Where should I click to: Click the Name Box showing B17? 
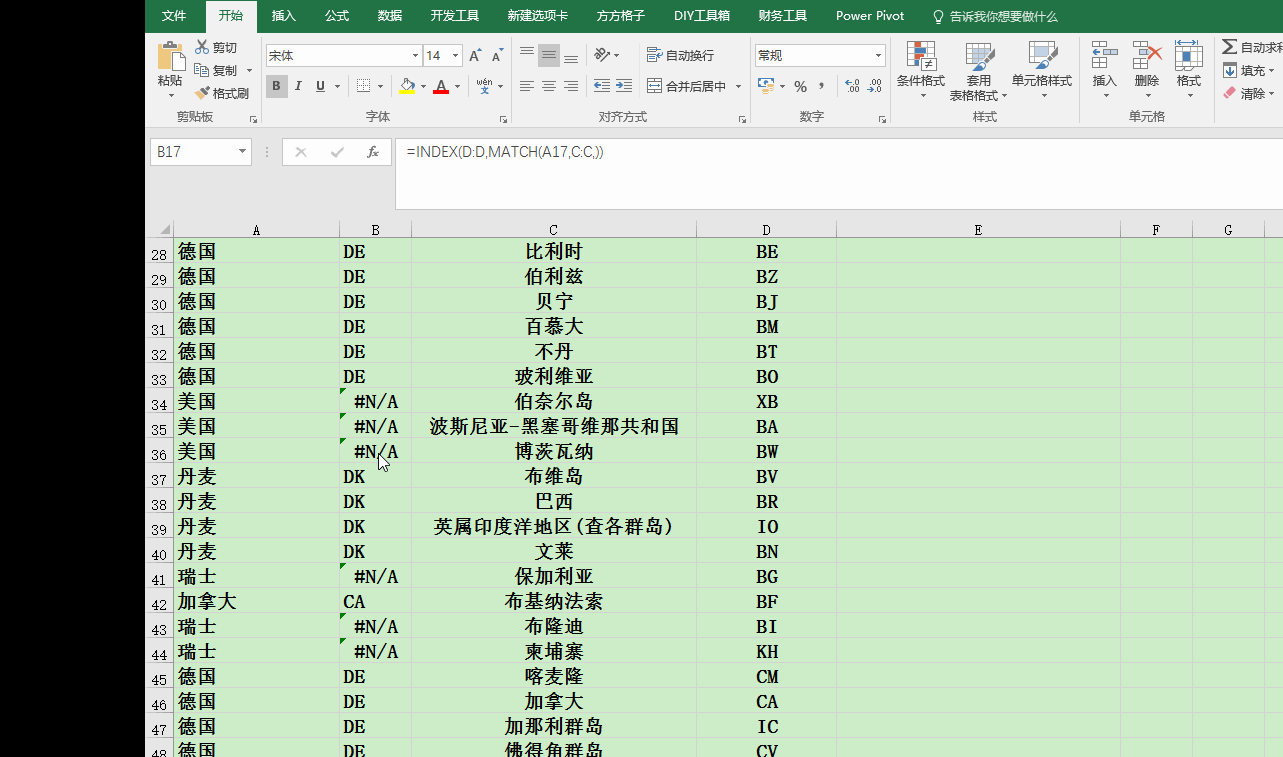pos(193,152)
